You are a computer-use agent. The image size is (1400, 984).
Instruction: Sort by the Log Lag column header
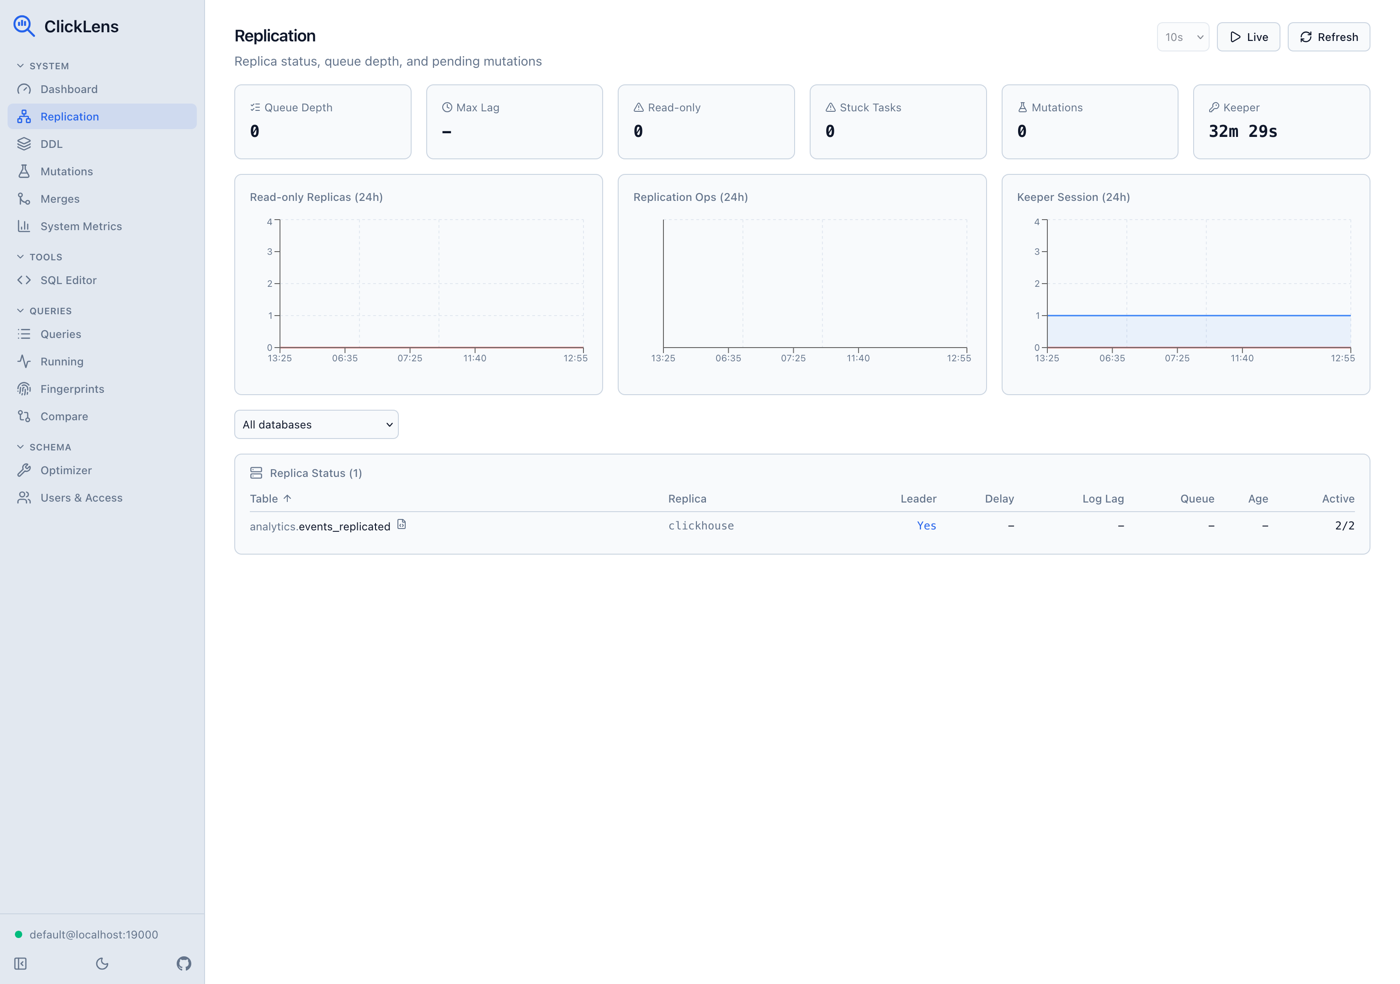1103,498
